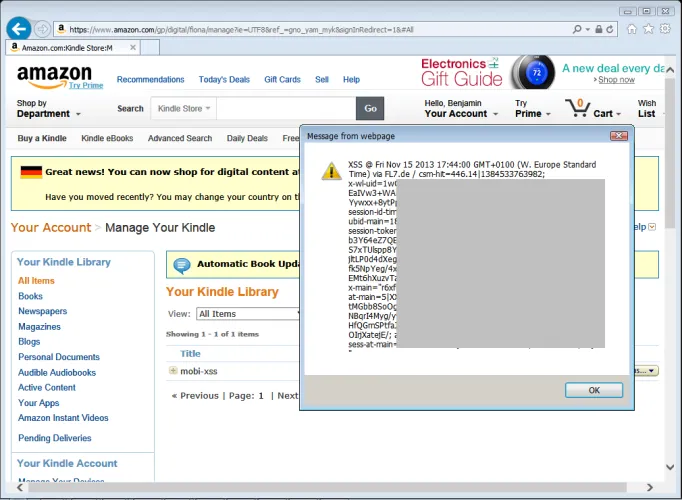Select the Kindle eBooks nav item
The height and width of the screenshot is (500, 682).
click(x=107, y=139)
